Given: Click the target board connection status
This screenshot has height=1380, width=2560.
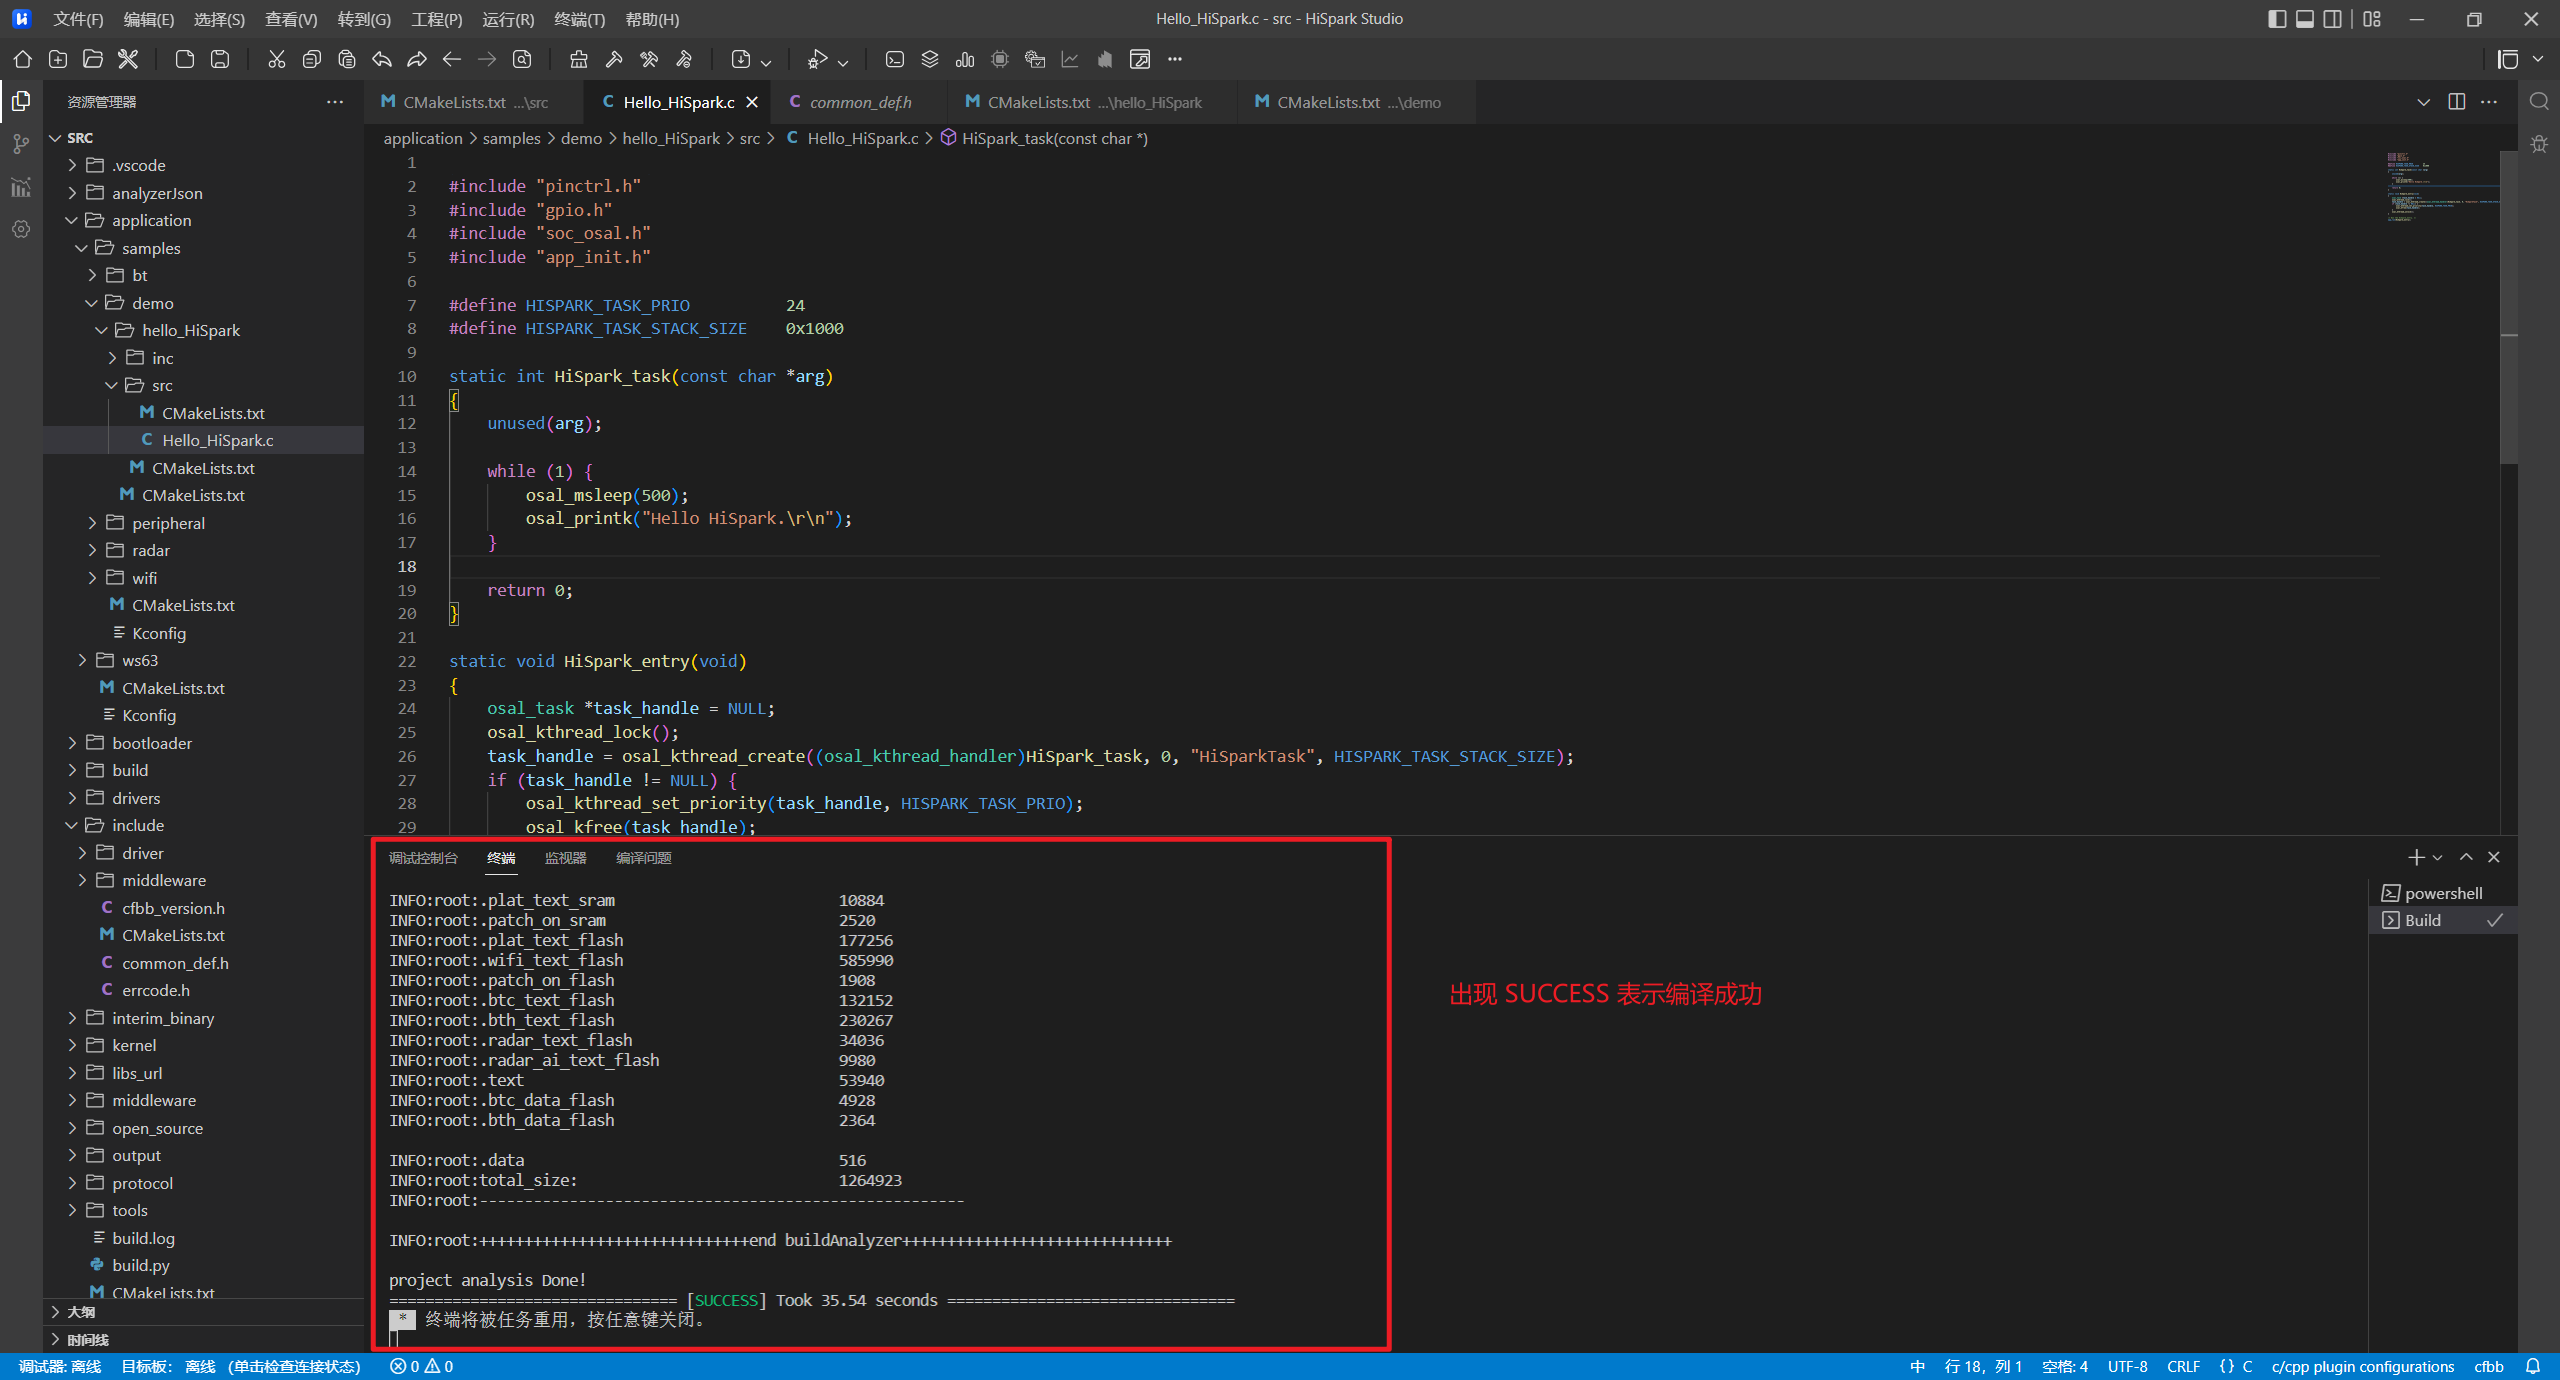Looking at the screenshot, I should pos(240,1366).
